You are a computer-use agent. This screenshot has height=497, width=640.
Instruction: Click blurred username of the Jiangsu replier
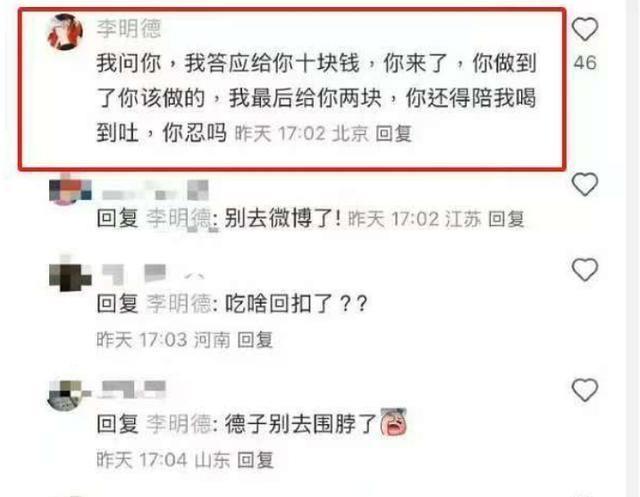(x=155, y=191)
